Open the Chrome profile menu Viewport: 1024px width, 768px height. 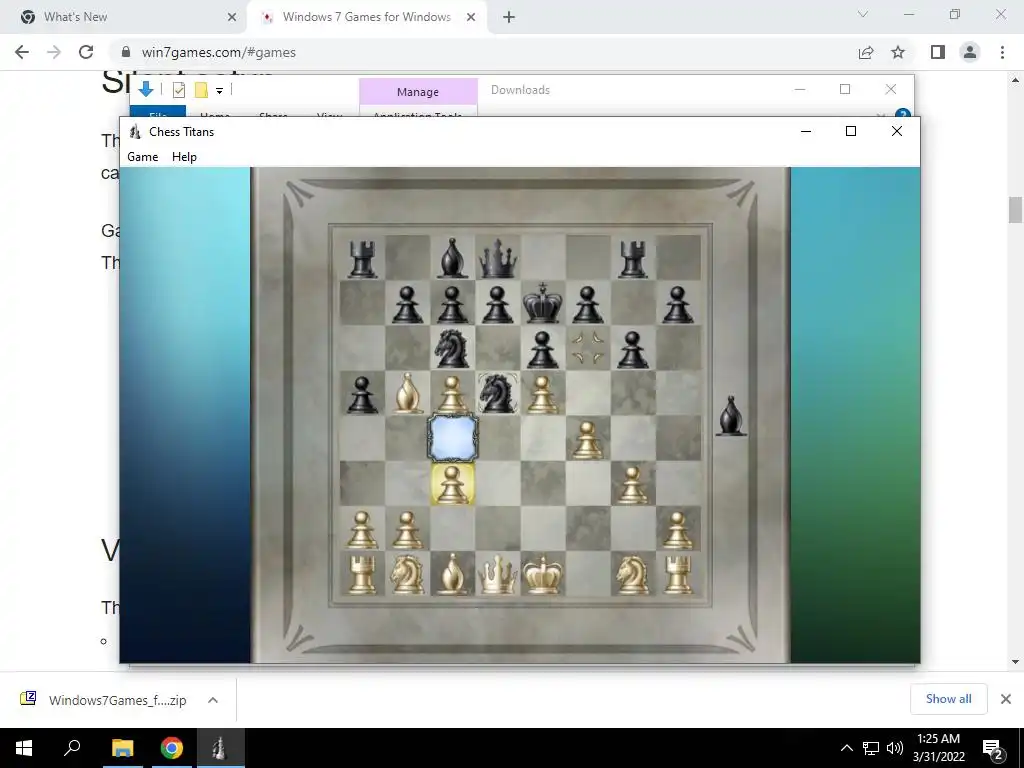tap(970, 52)
